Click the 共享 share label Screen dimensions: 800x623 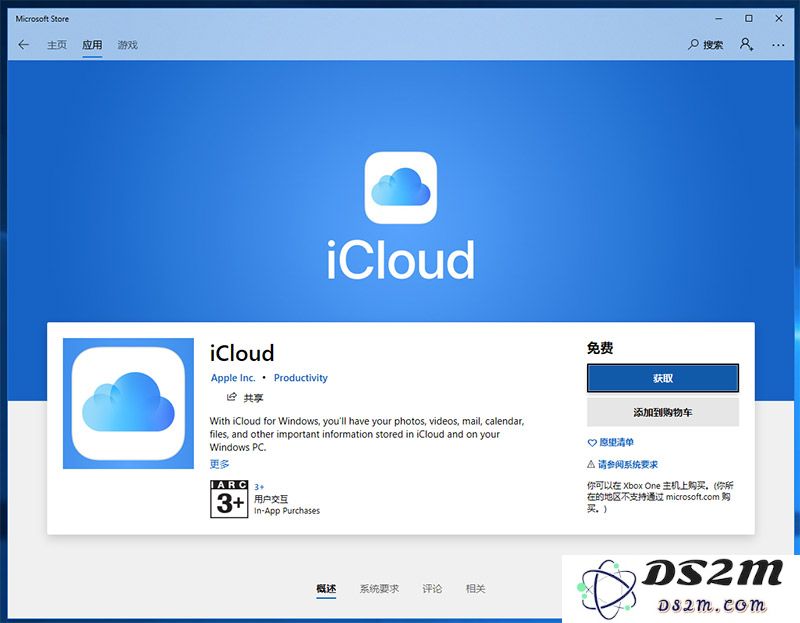254,398
